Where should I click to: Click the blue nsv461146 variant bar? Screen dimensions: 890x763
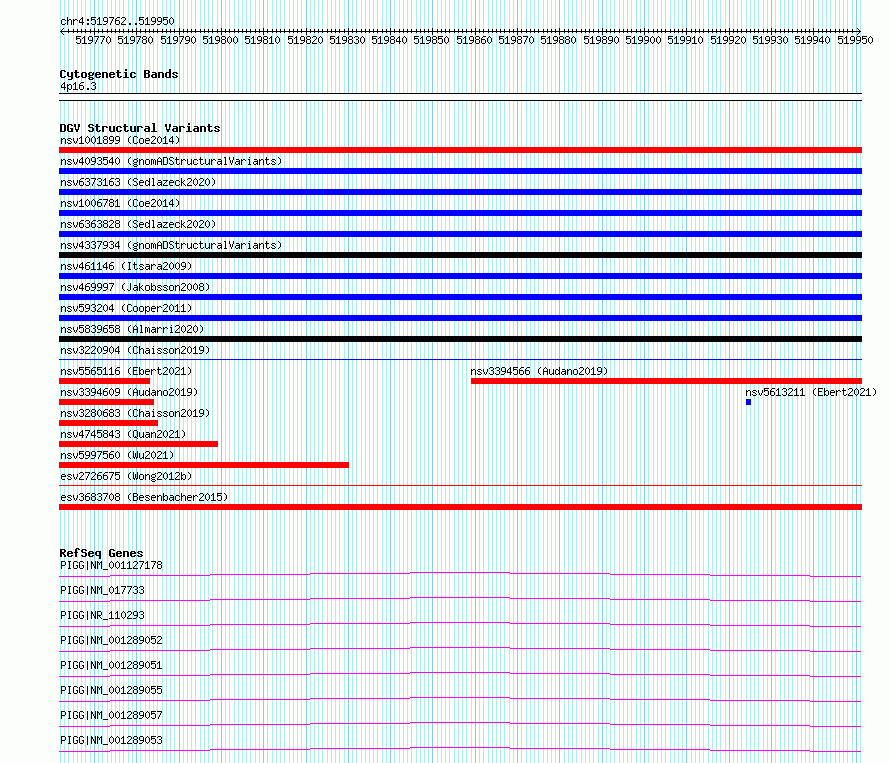[x=460, y=276]
